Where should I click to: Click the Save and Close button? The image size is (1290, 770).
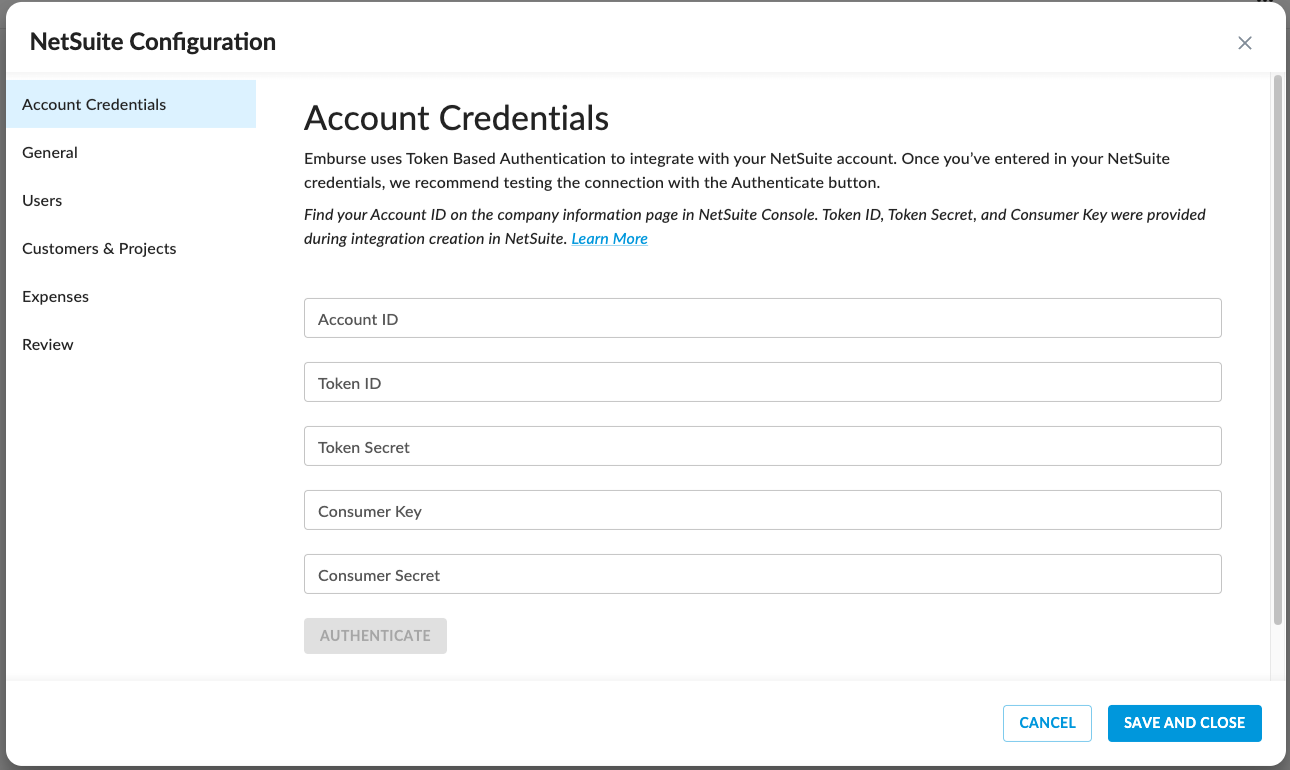click(x=1184, y=723)
